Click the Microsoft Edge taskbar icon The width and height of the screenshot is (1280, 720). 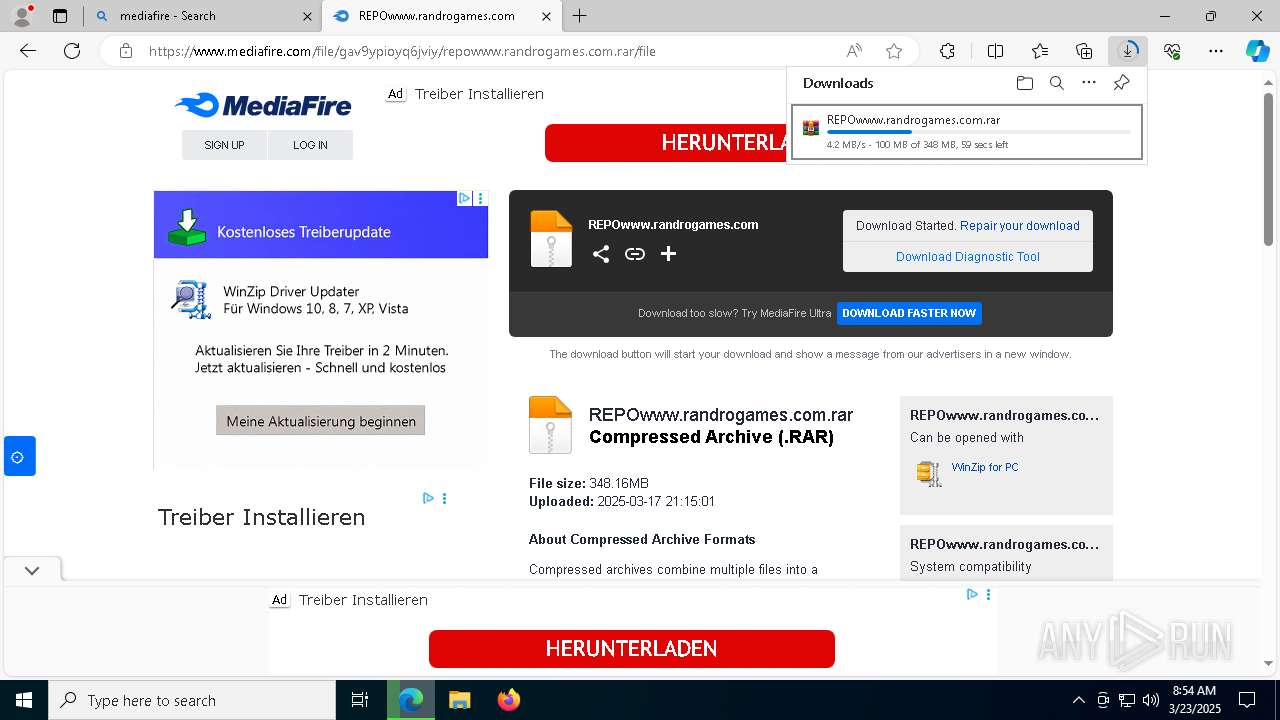pyautogui.click(x=411, y=700)
